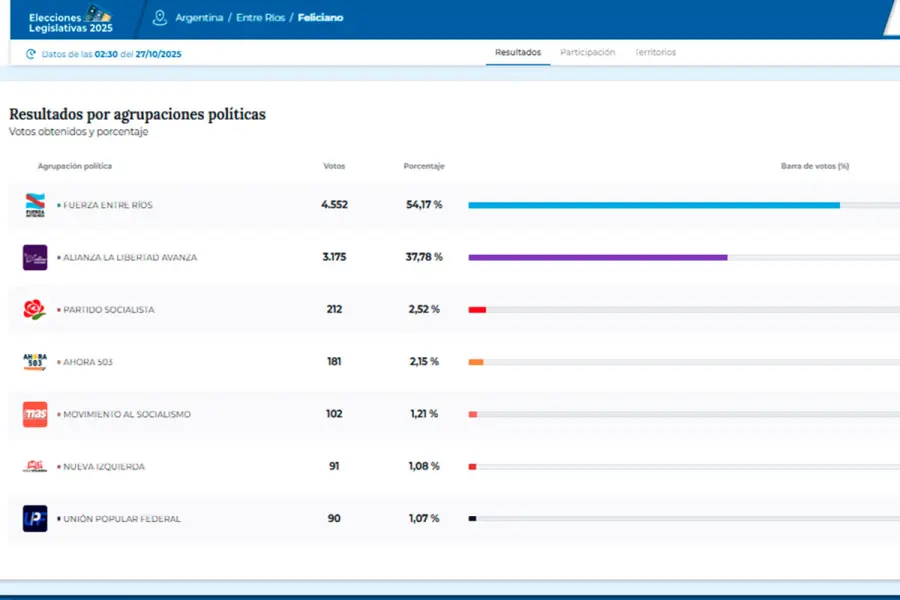The height and width of the screenshot is (600, 900).
Task: Sort by the Votos column header
Action: 334,166
